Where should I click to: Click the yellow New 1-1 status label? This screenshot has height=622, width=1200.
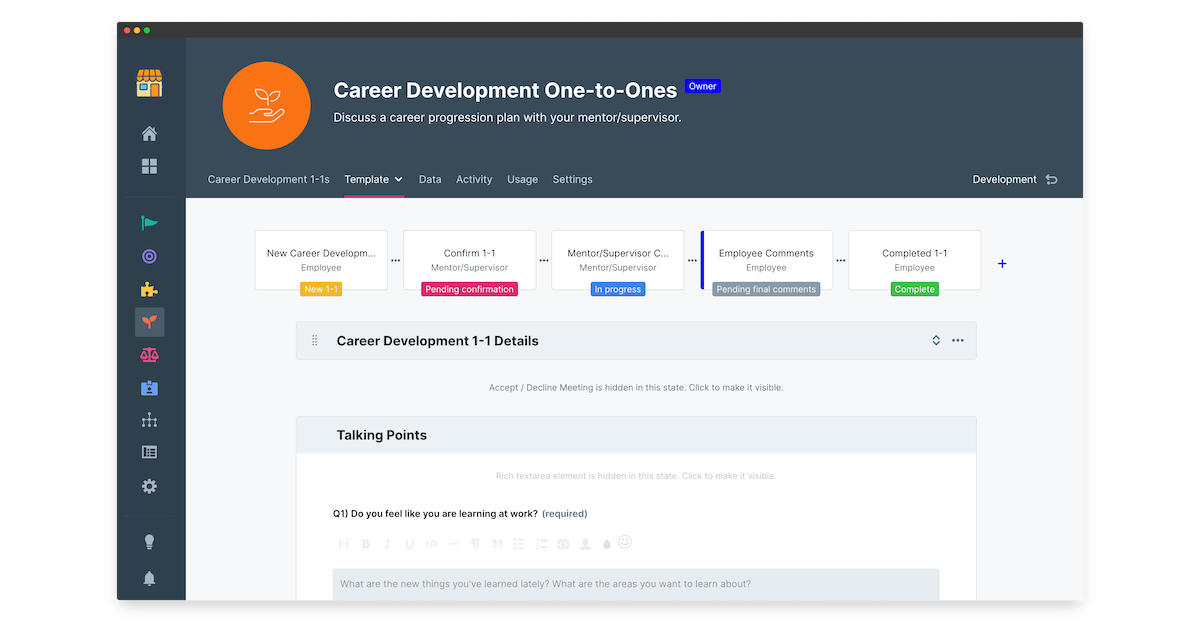[321, 289]
